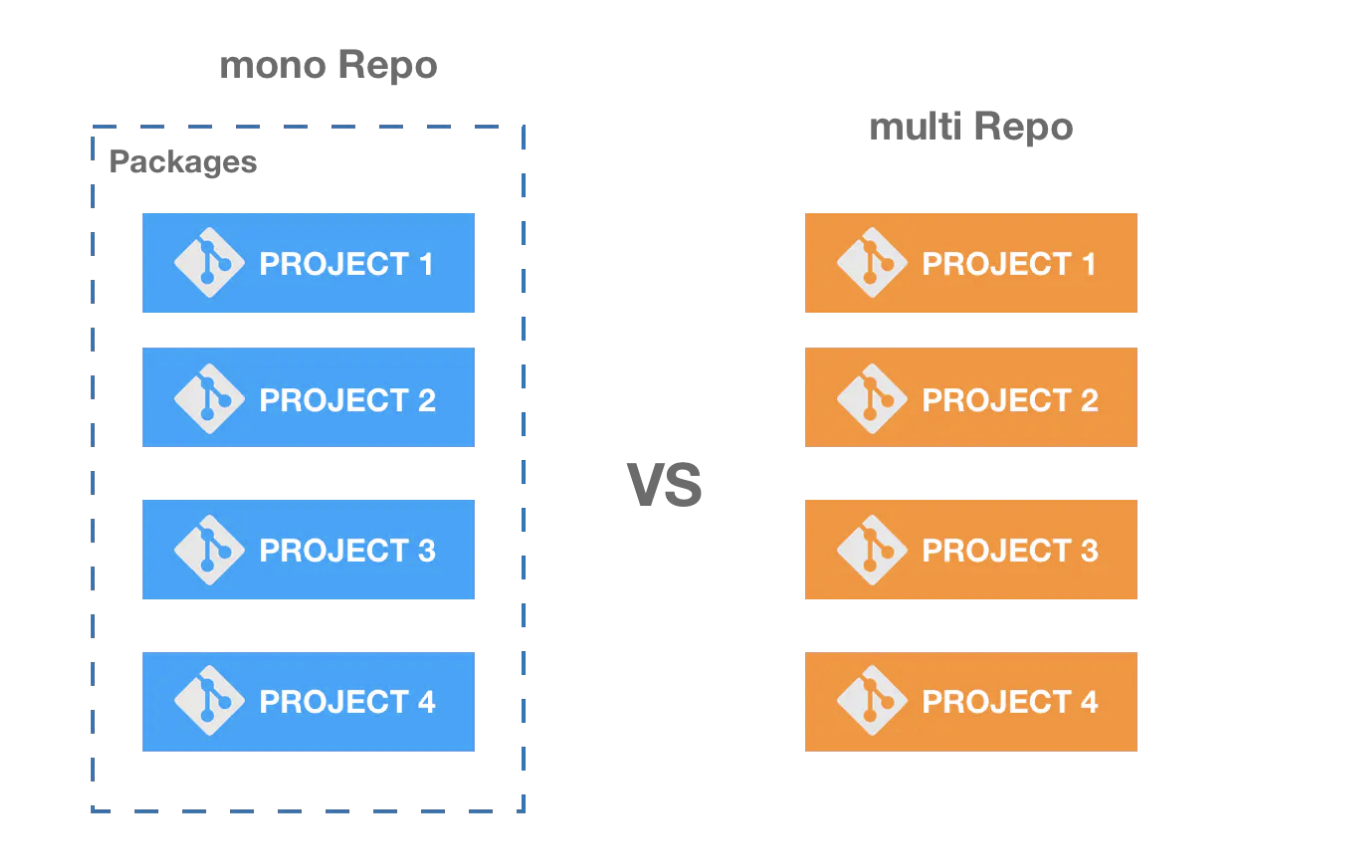
Task: Click the large VS text
Action: point(665,485)
